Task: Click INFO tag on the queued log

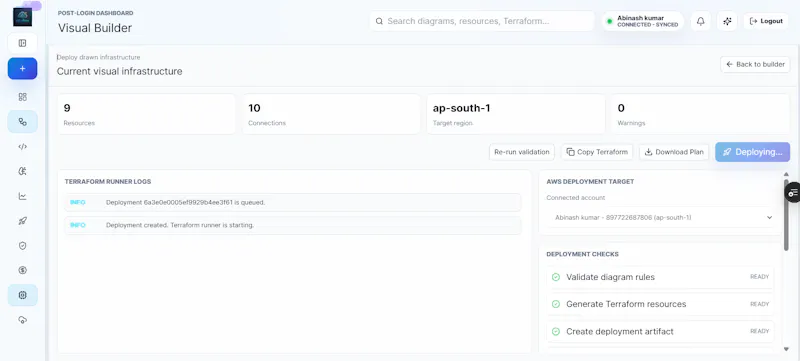Action: (x=78, y=202)
